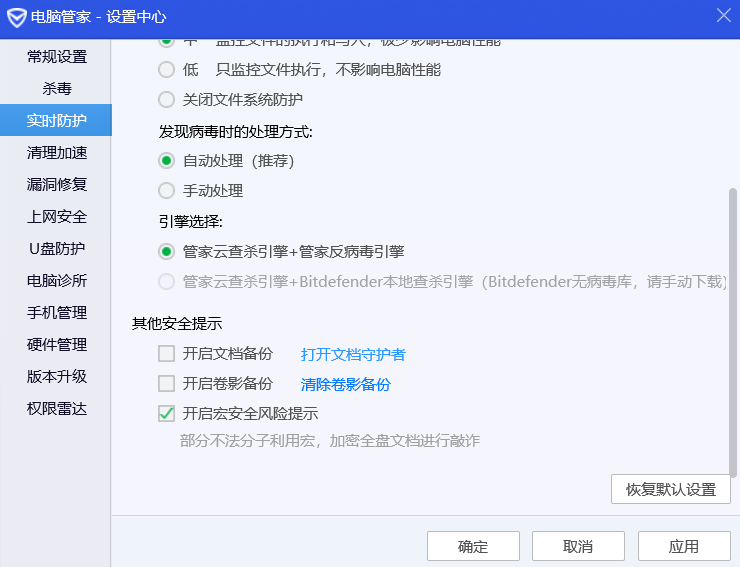Click the 电脑管家 shield logo icon
Image resolution: width=740 pixels, height=567 pixels.
pos(17,17)
